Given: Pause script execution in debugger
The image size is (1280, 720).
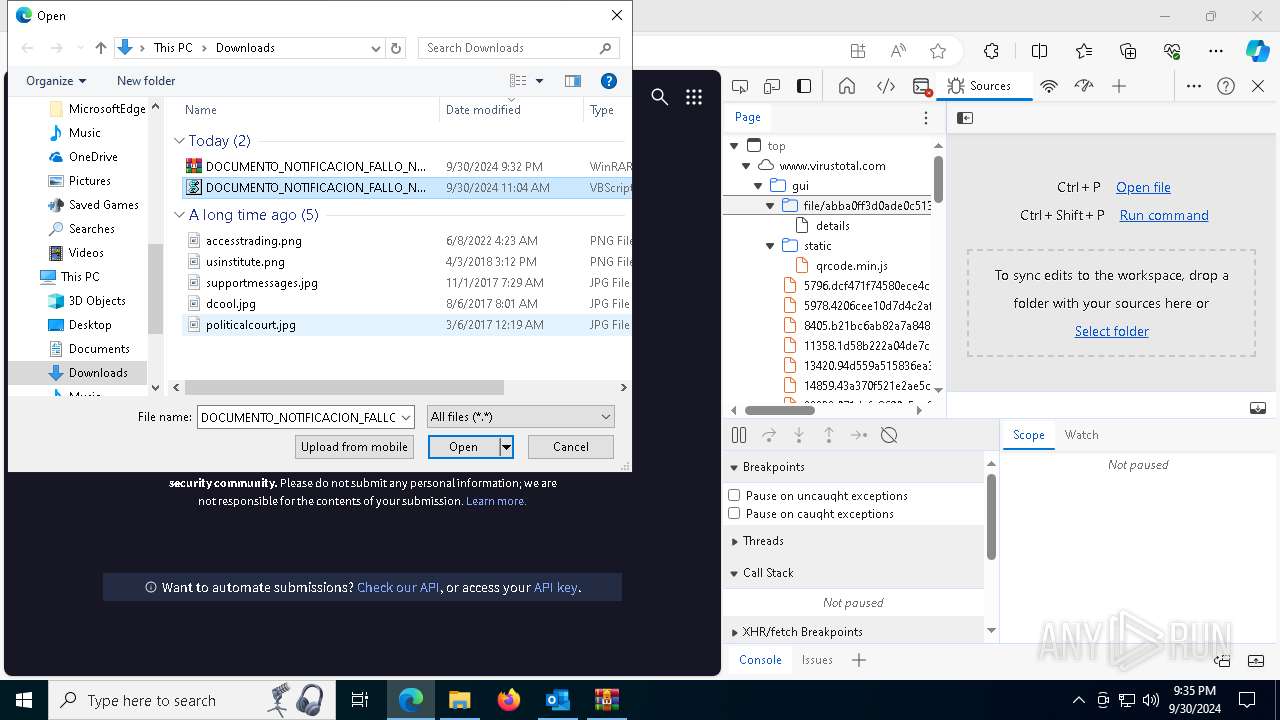Looking at the screenshot, I should [x=739, y=435].
